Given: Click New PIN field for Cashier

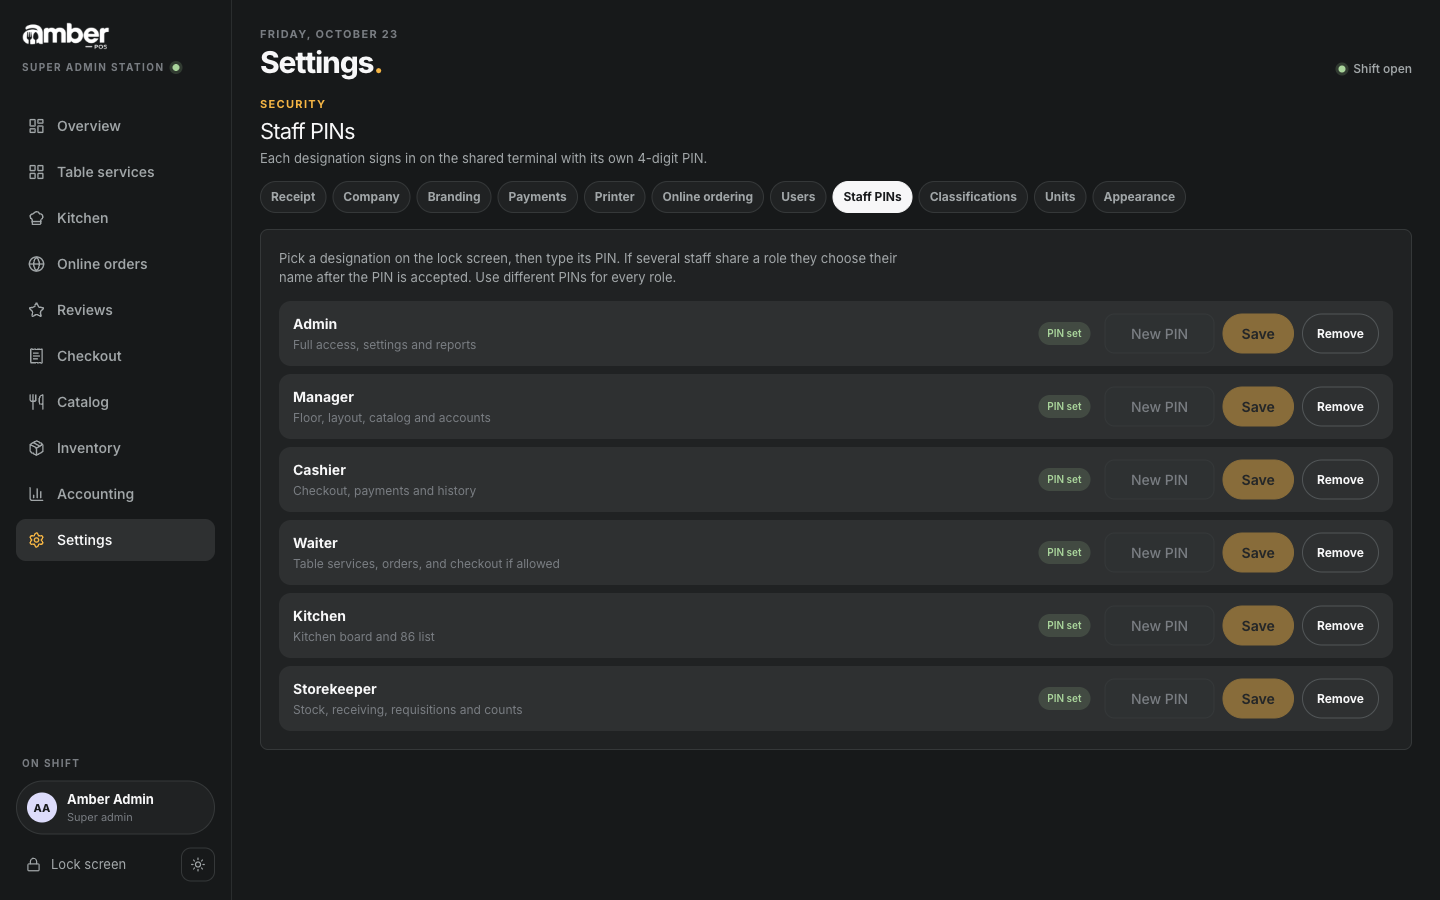Looking at the screenshot, I should coord(1159,480).
